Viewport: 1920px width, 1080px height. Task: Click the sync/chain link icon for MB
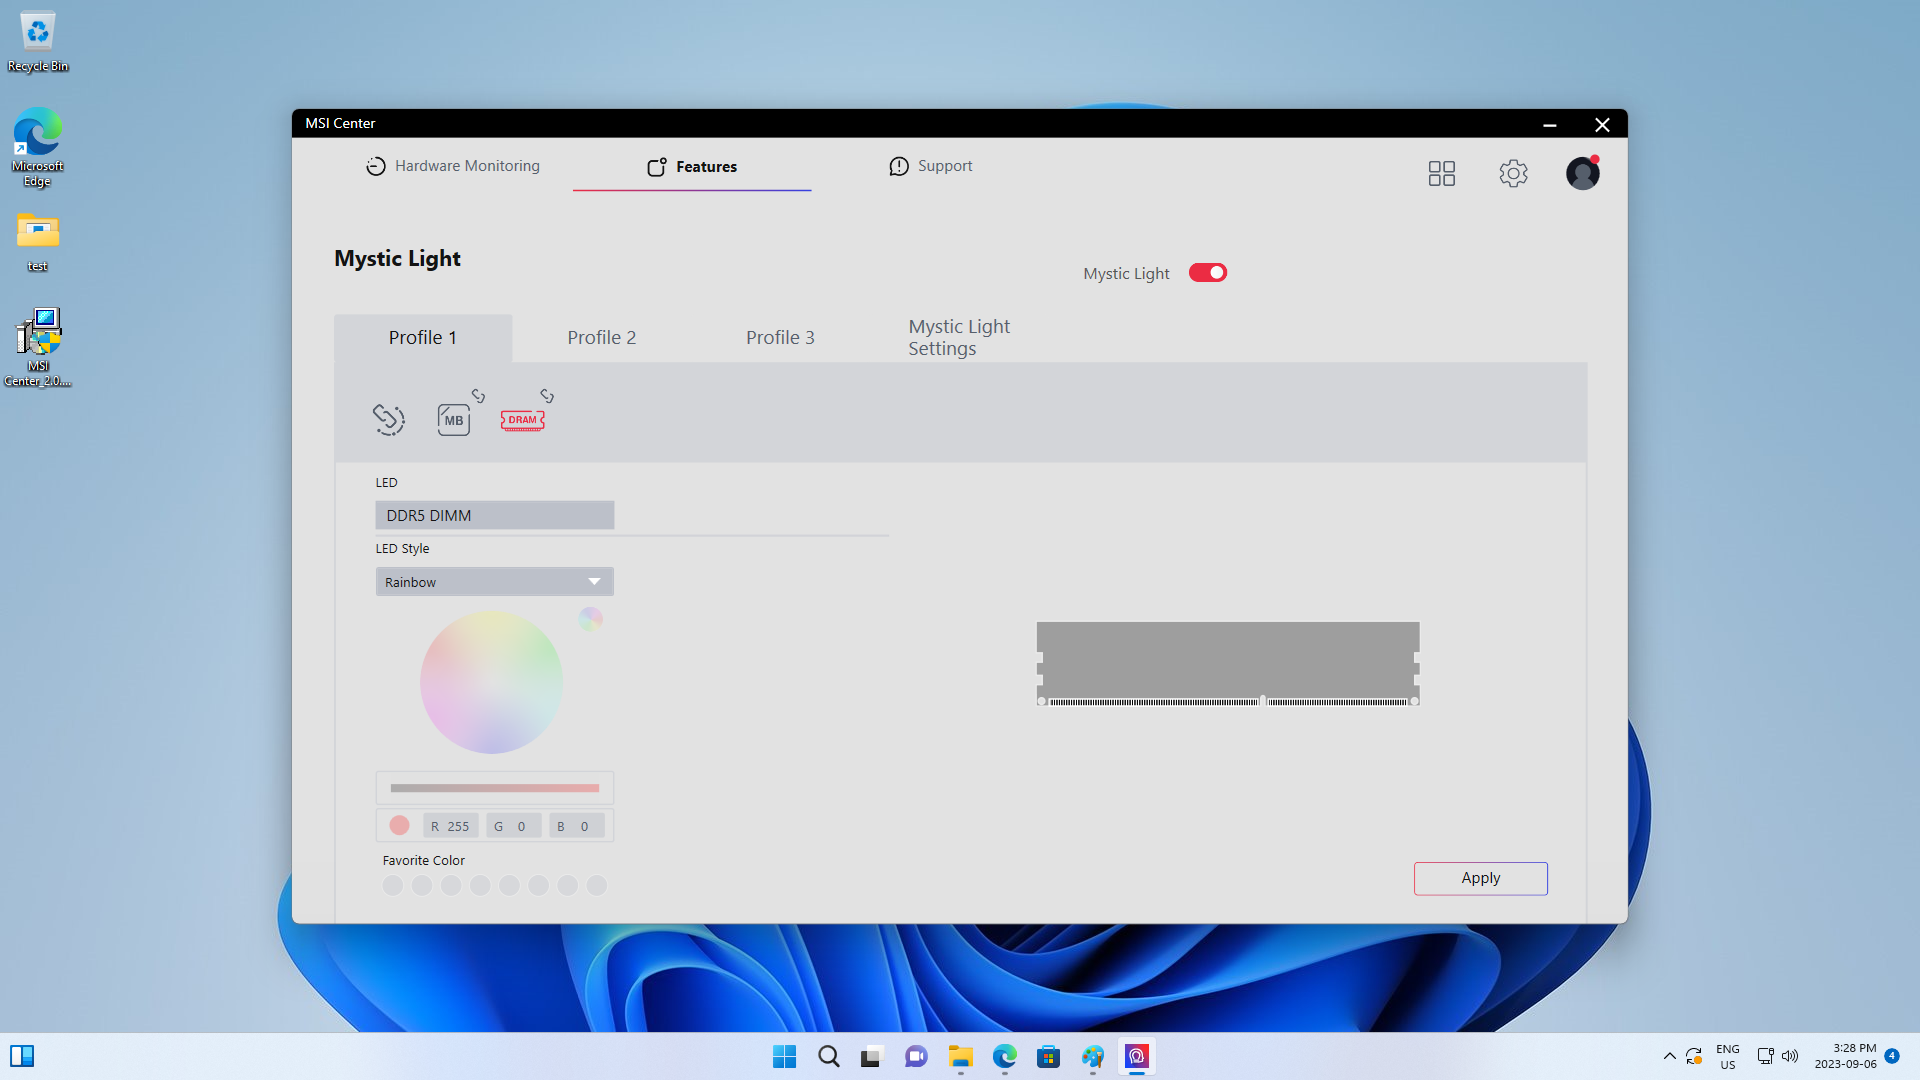[477, 396]
